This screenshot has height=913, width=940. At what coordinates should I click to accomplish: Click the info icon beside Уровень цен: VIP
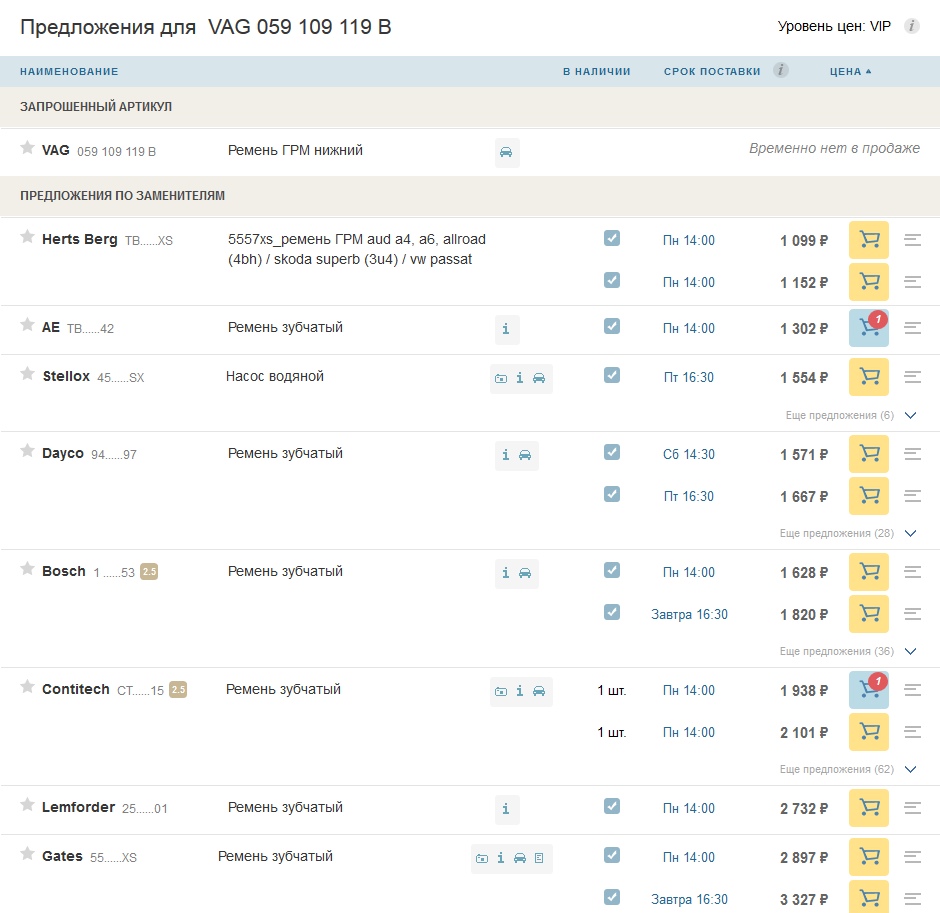911,26
